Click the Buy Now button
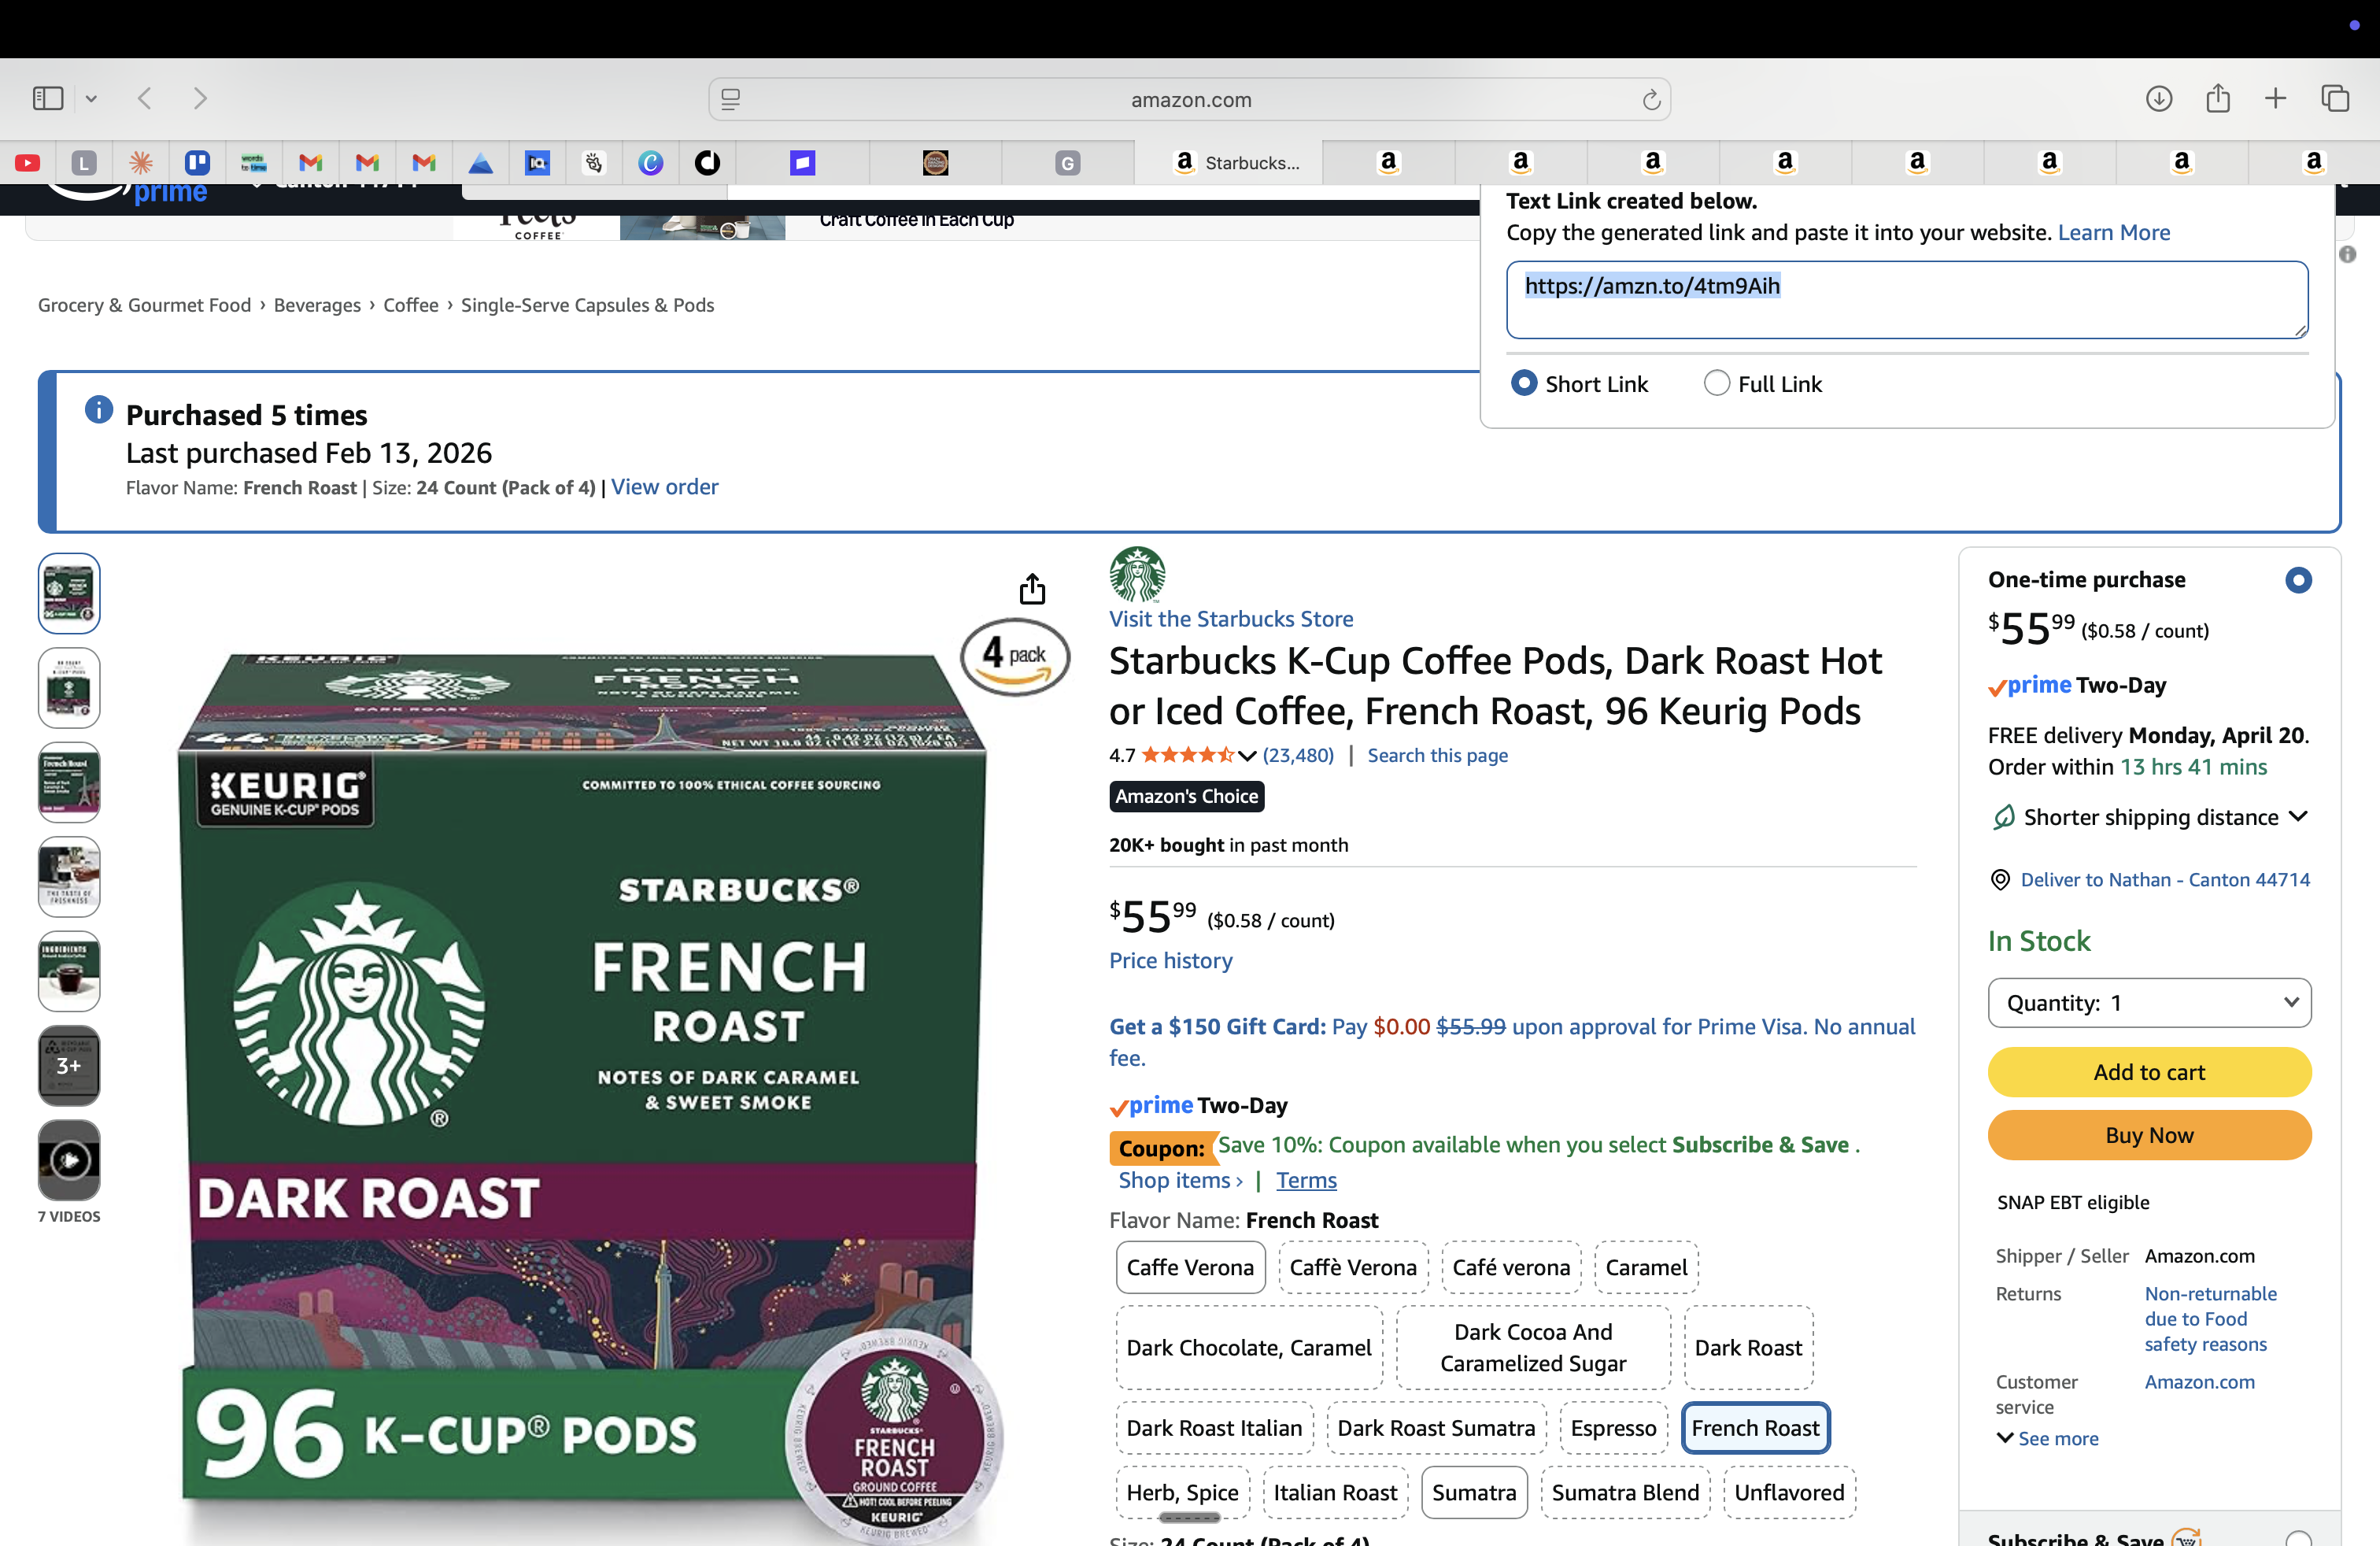Image resolution: width=2380 pixels, height=1546 pixels. (2149, 1135)
